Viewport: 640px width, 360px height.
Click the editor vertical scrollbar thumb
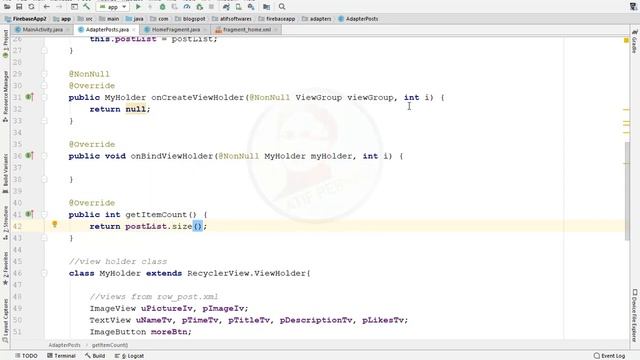click(x=627, y=191)
